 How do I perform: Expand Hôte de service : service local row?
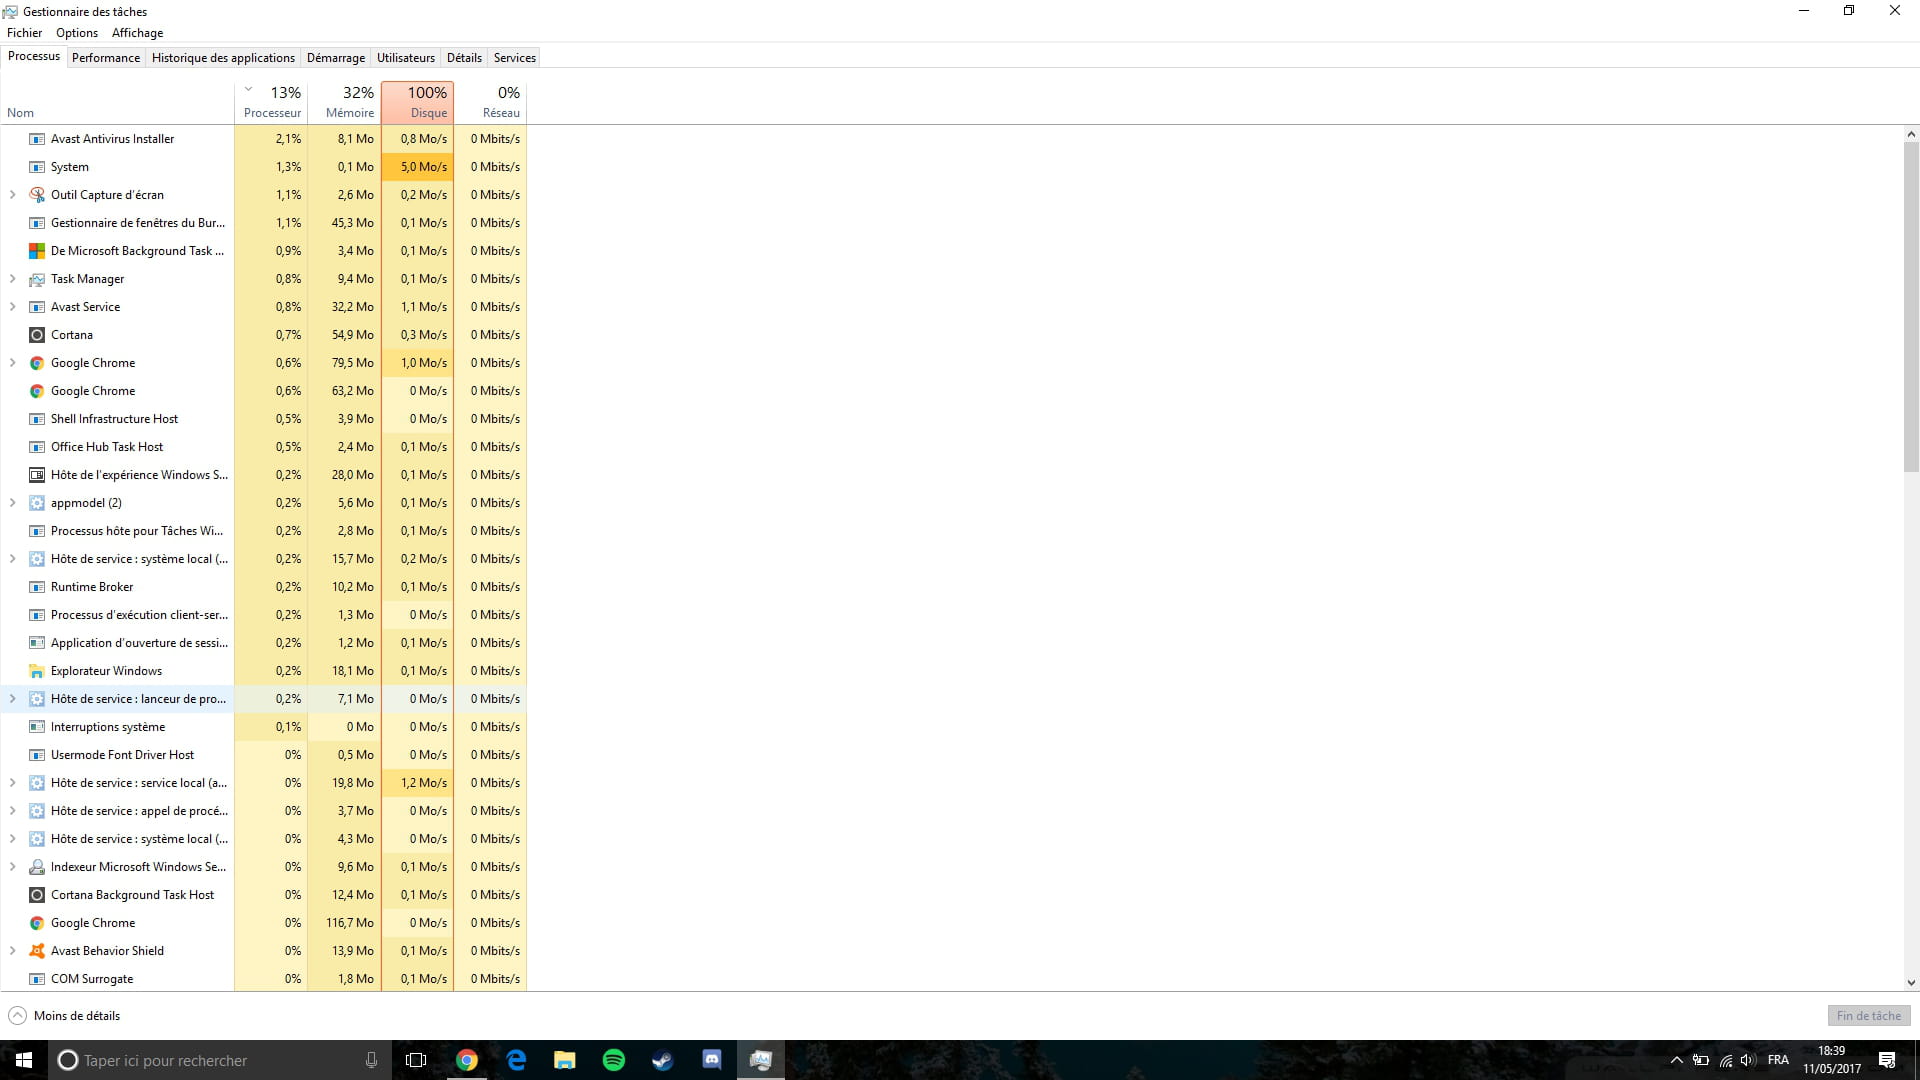[x=13, y=783]
